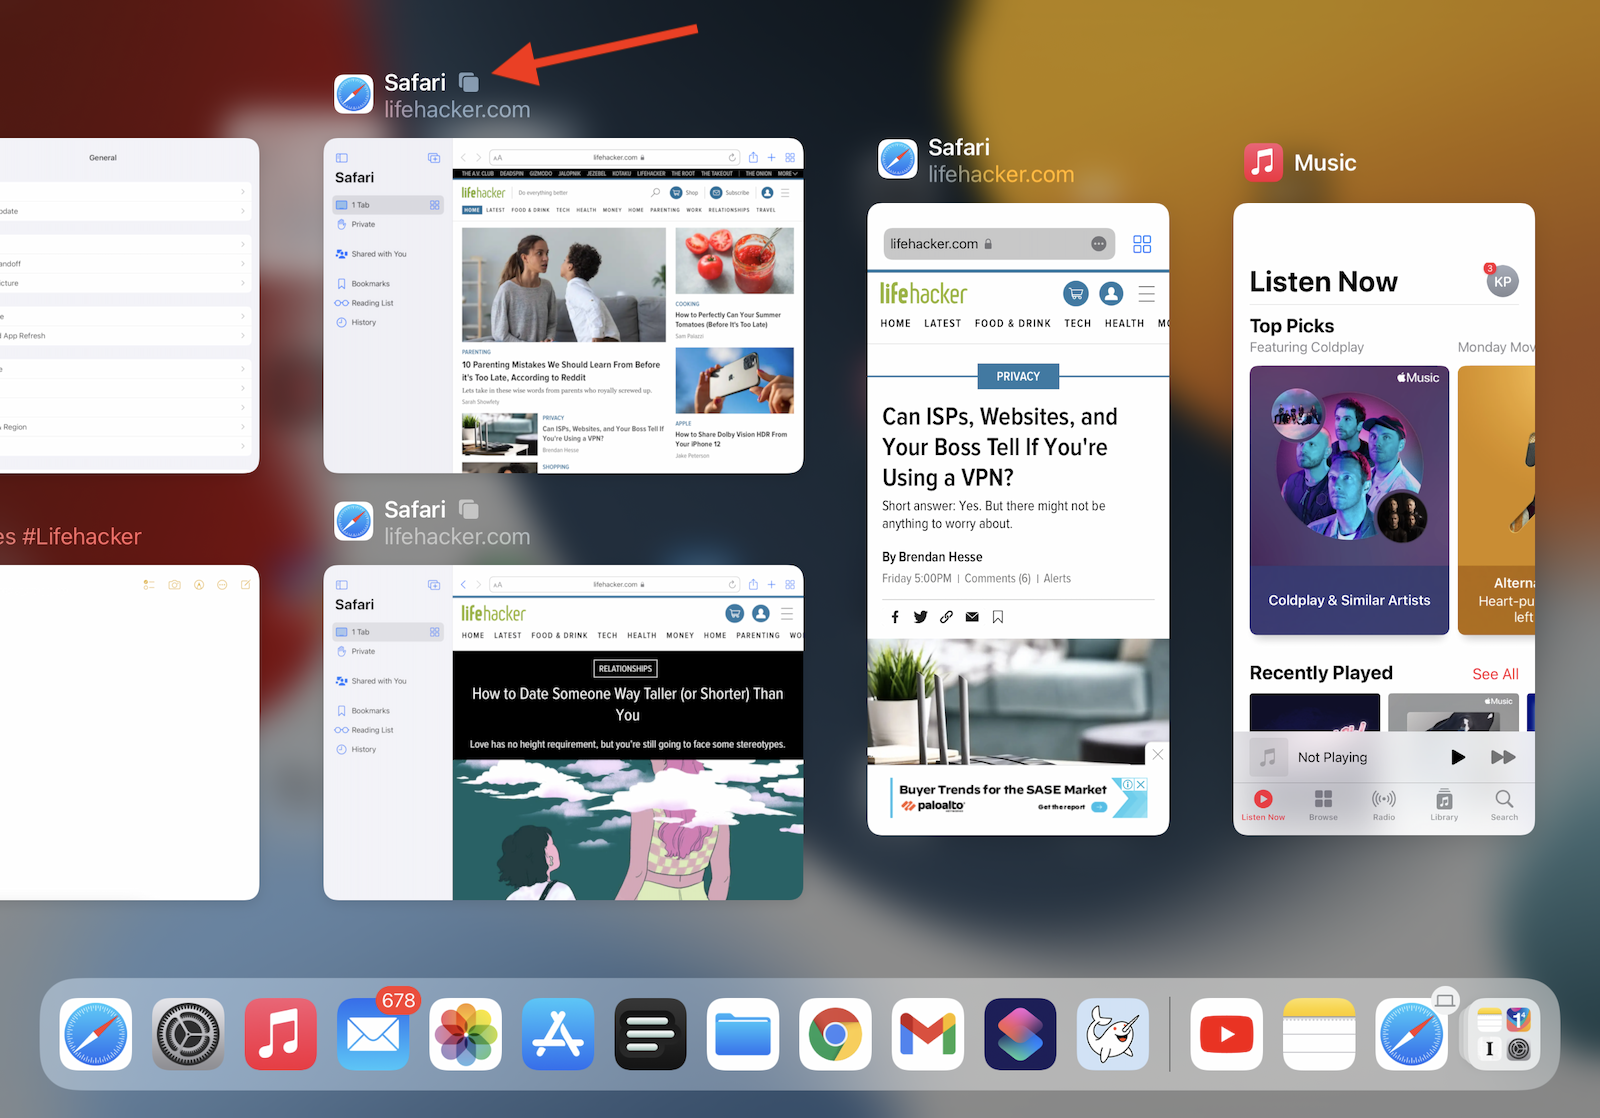Viewport: 1600px width, 1118px height.
Task: Launch the Music app from the dock
Action: [281, 1034]
